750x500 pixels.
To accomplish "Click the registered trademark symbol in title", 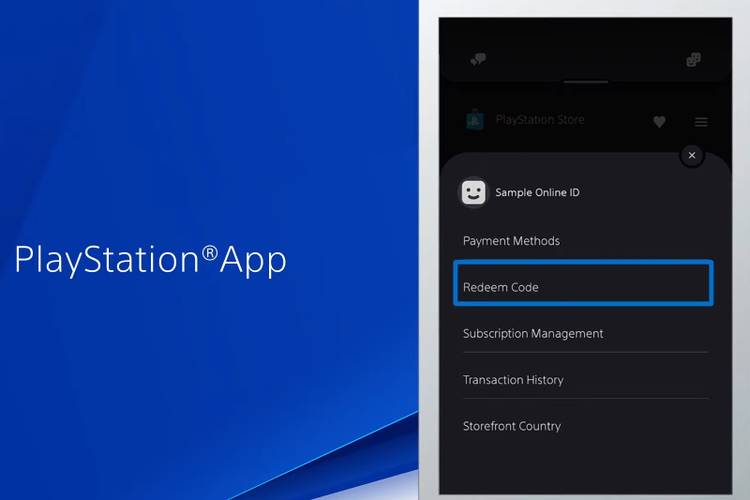I will click(210, 253).
